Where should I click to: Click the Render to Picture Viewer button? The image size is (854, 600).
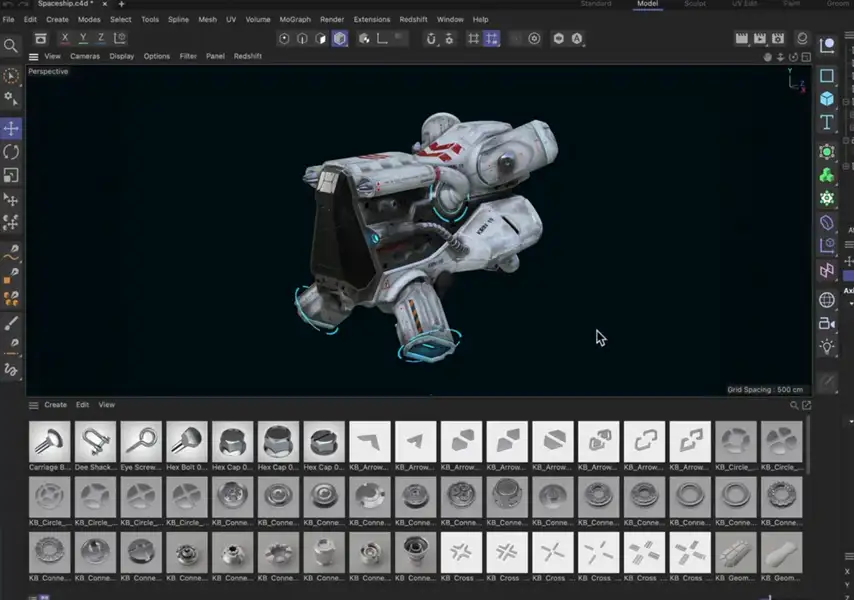click(759, 38)
